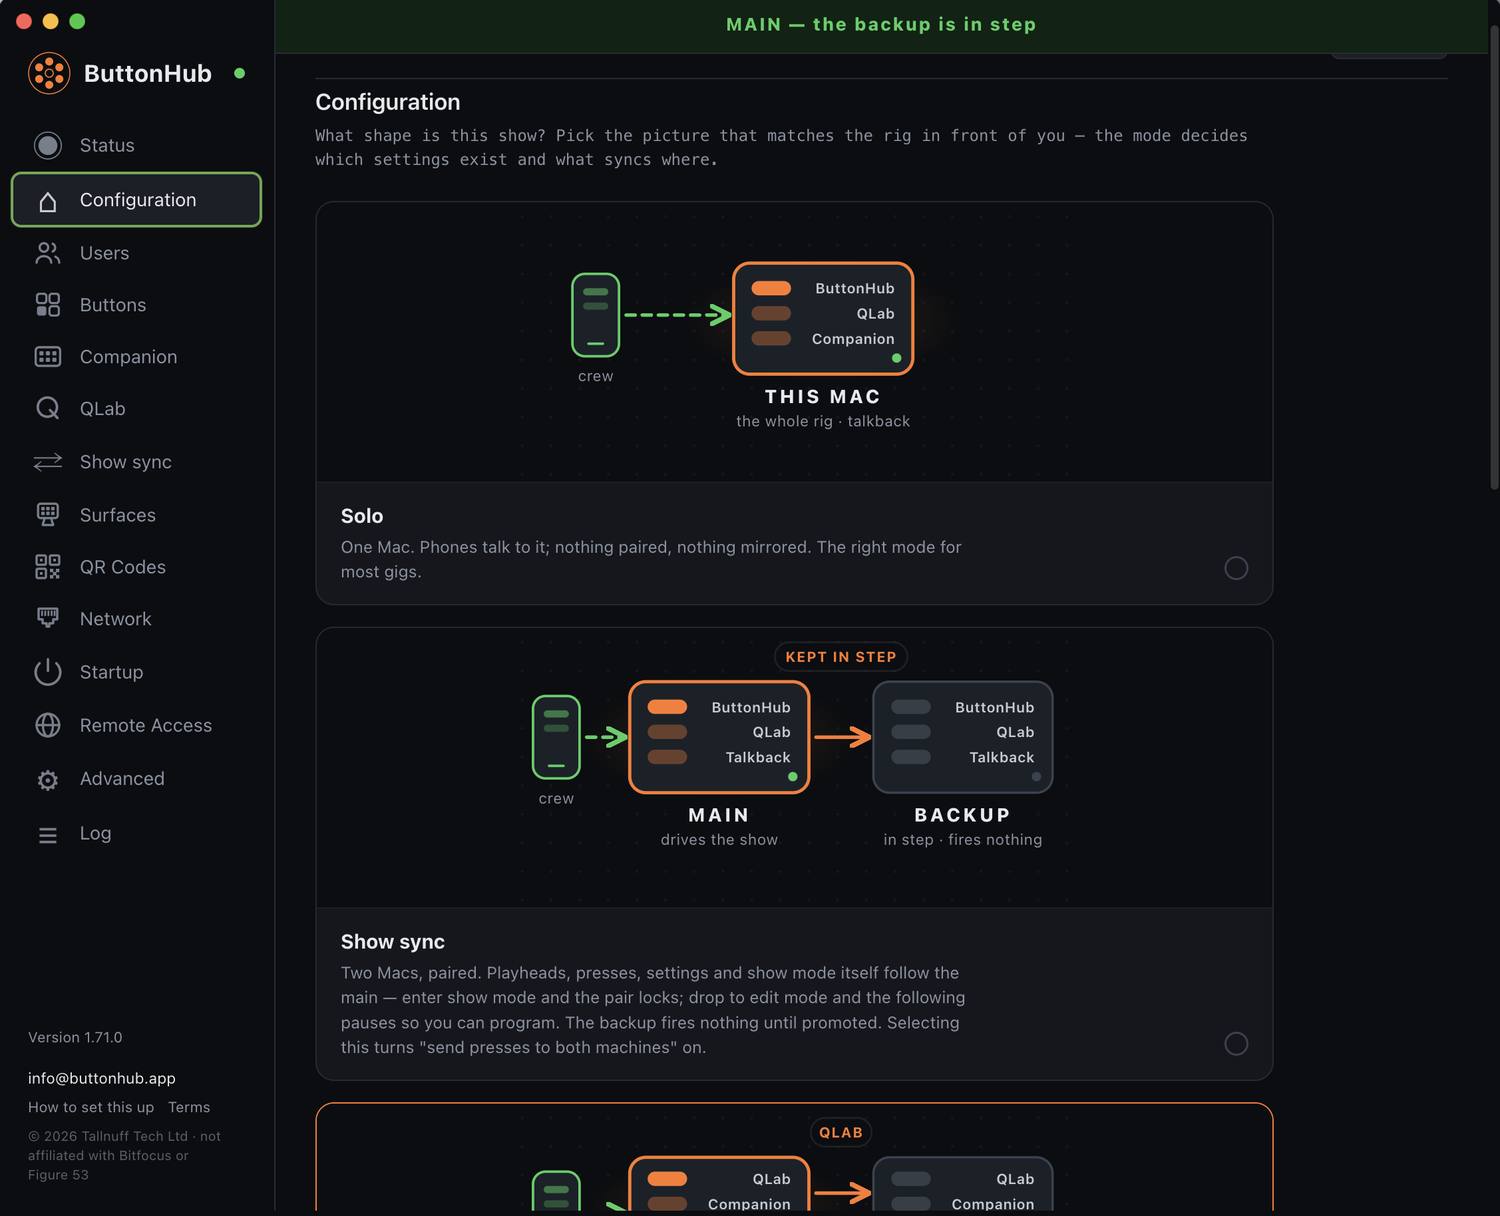Screen dimensions: 1500x1216
Task: Click the "THIS MAC" label
Action: (823, 397)
